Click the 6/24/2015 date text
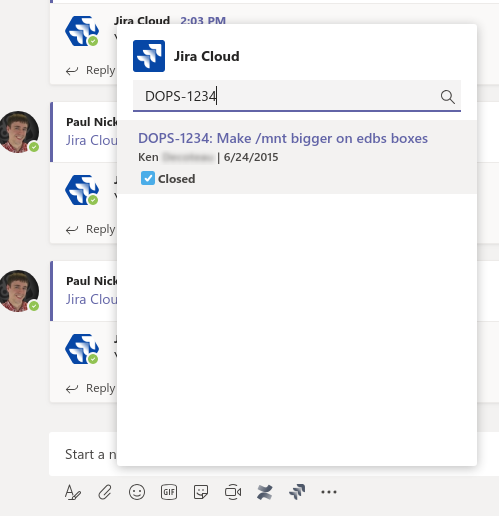 pyautogui.click(x=251, y=157)
